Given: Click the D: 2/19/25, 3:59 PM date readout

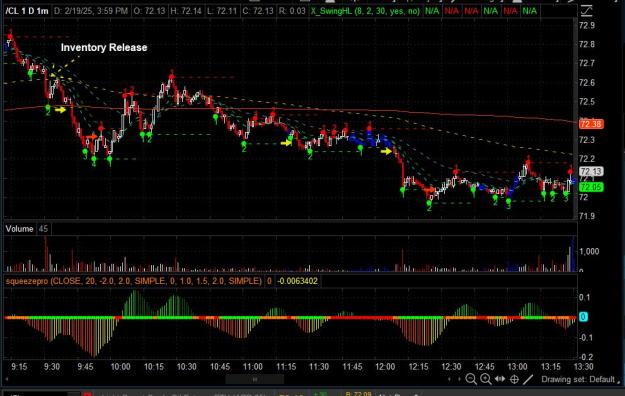Looking at the screenshot, I should point(91,11).
